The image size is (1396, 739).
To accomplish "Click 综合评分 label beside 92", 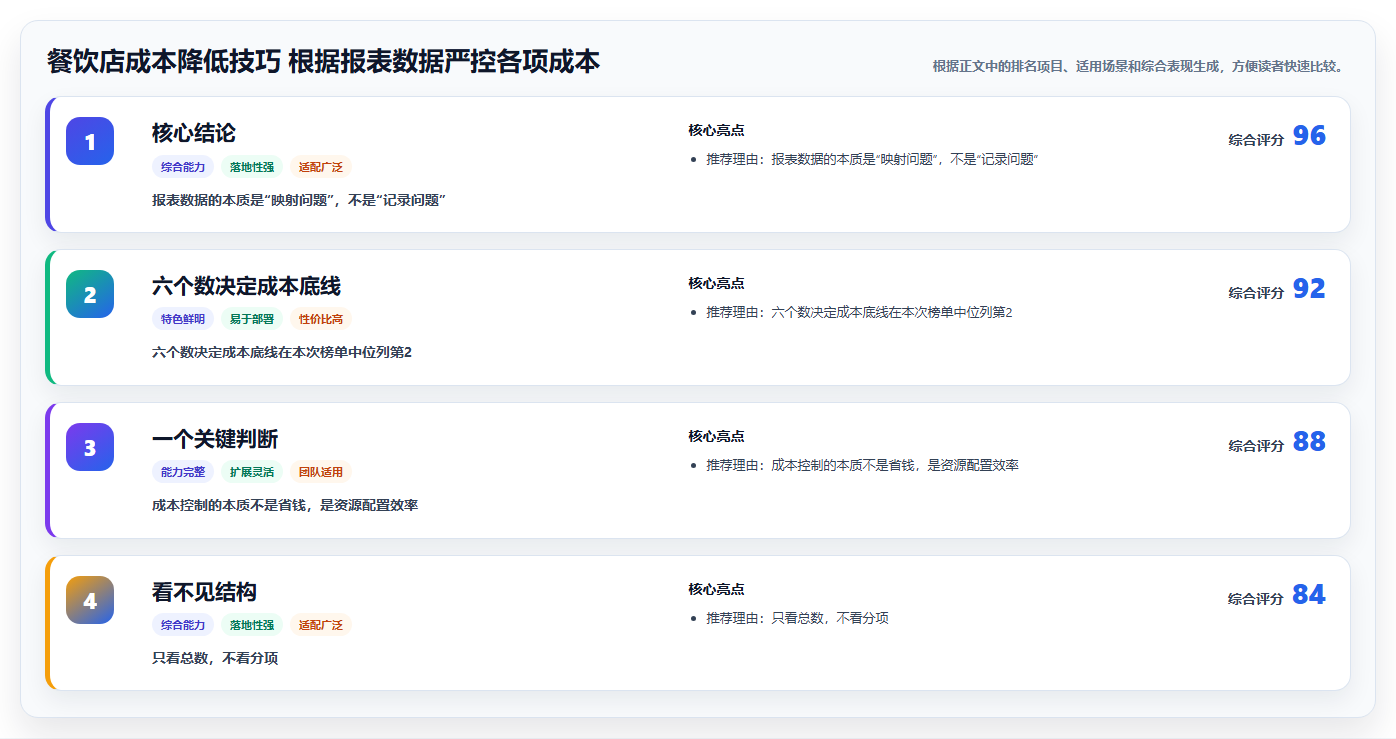I will (1256, 293).
